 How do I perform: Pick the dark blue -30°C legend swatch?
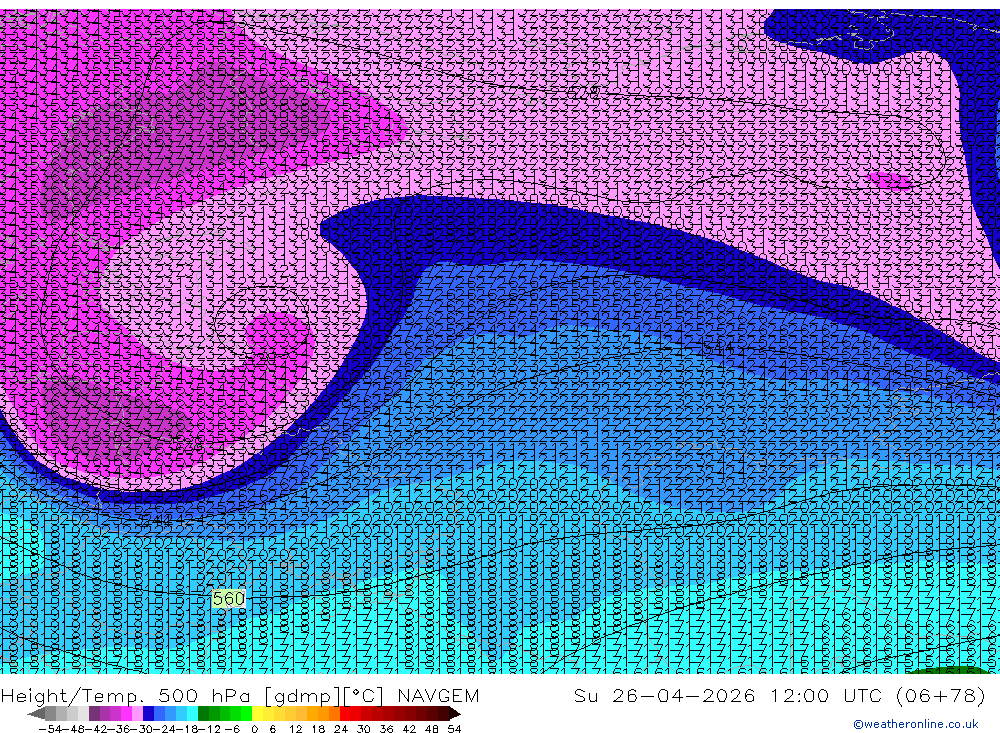[148, 714]
